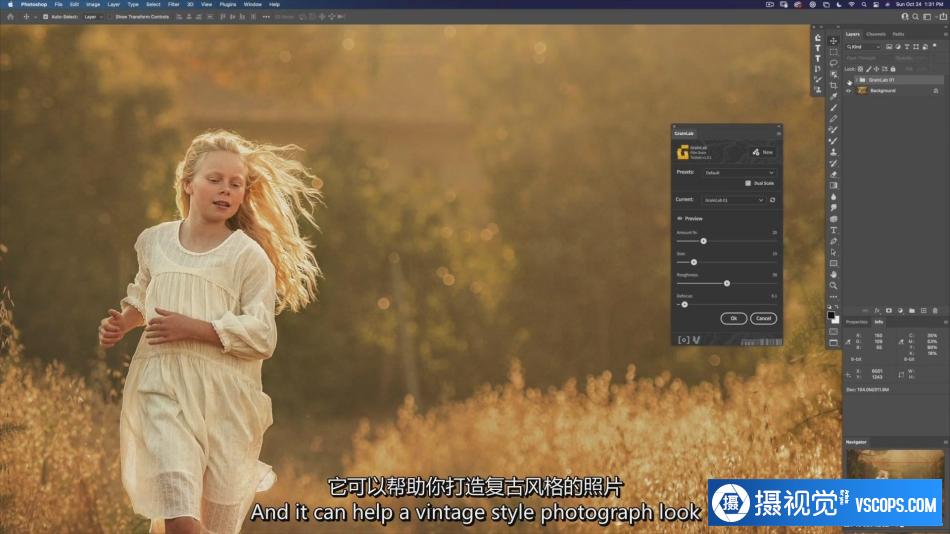Screen dimensions: 950x534
Task: Click the Wi-Fi icon in menu bar
Action: pos(851,4)
